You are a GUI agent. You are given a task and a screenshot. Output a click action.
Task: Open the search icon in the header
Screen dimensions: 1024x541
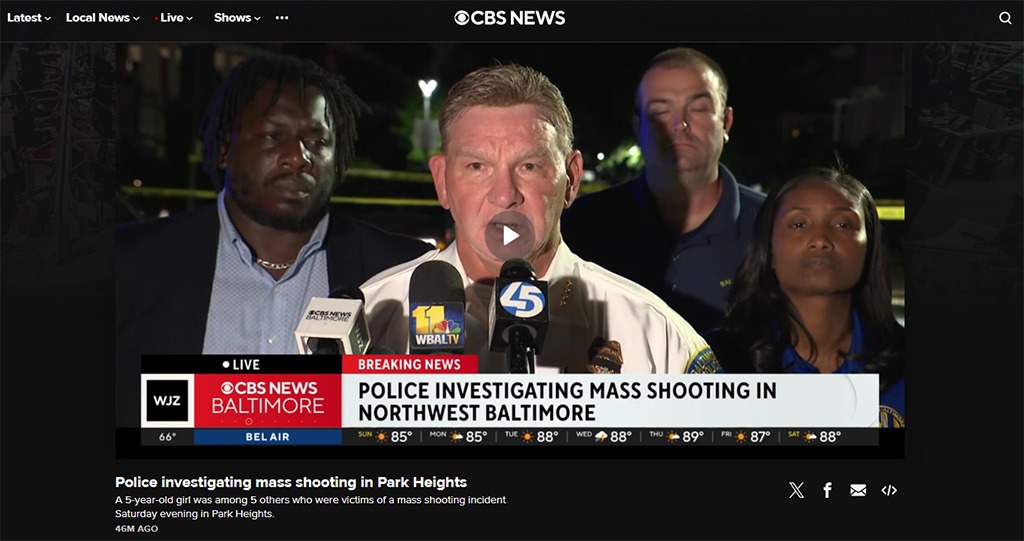pos(1005,18)
